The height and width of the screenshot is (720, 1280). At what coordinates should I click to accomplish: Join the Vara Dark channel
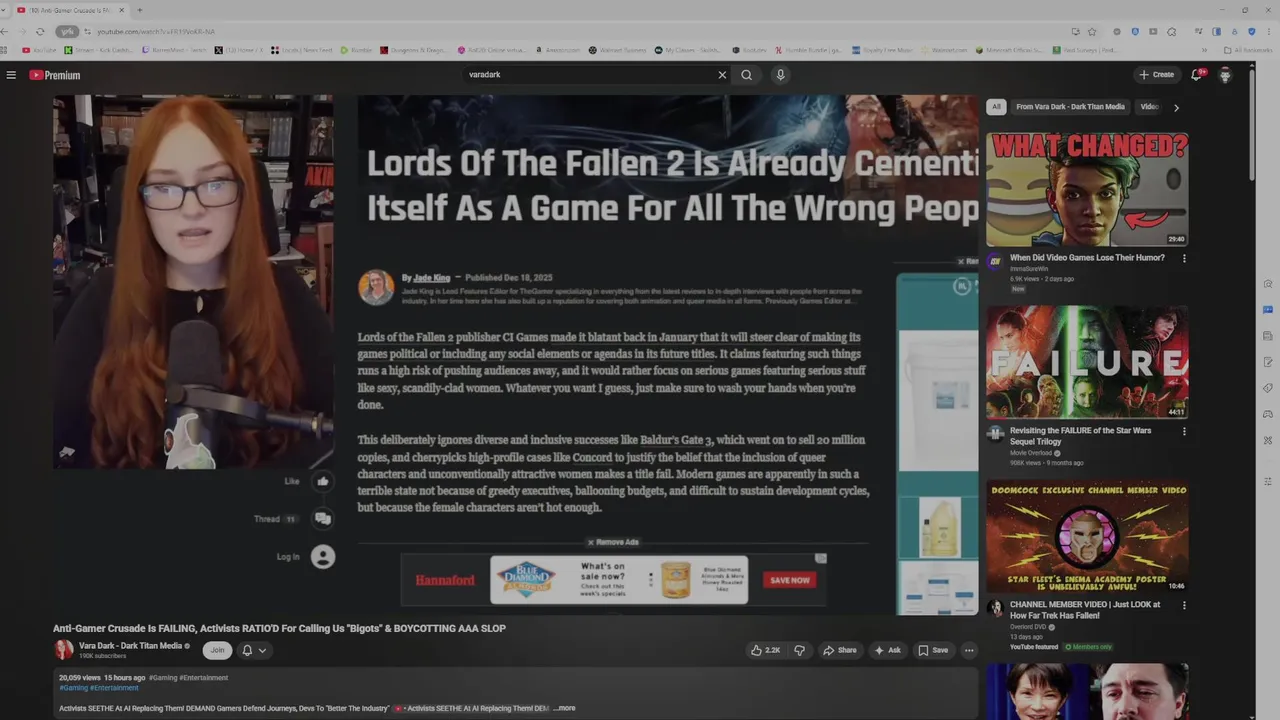tap(217, 650)
